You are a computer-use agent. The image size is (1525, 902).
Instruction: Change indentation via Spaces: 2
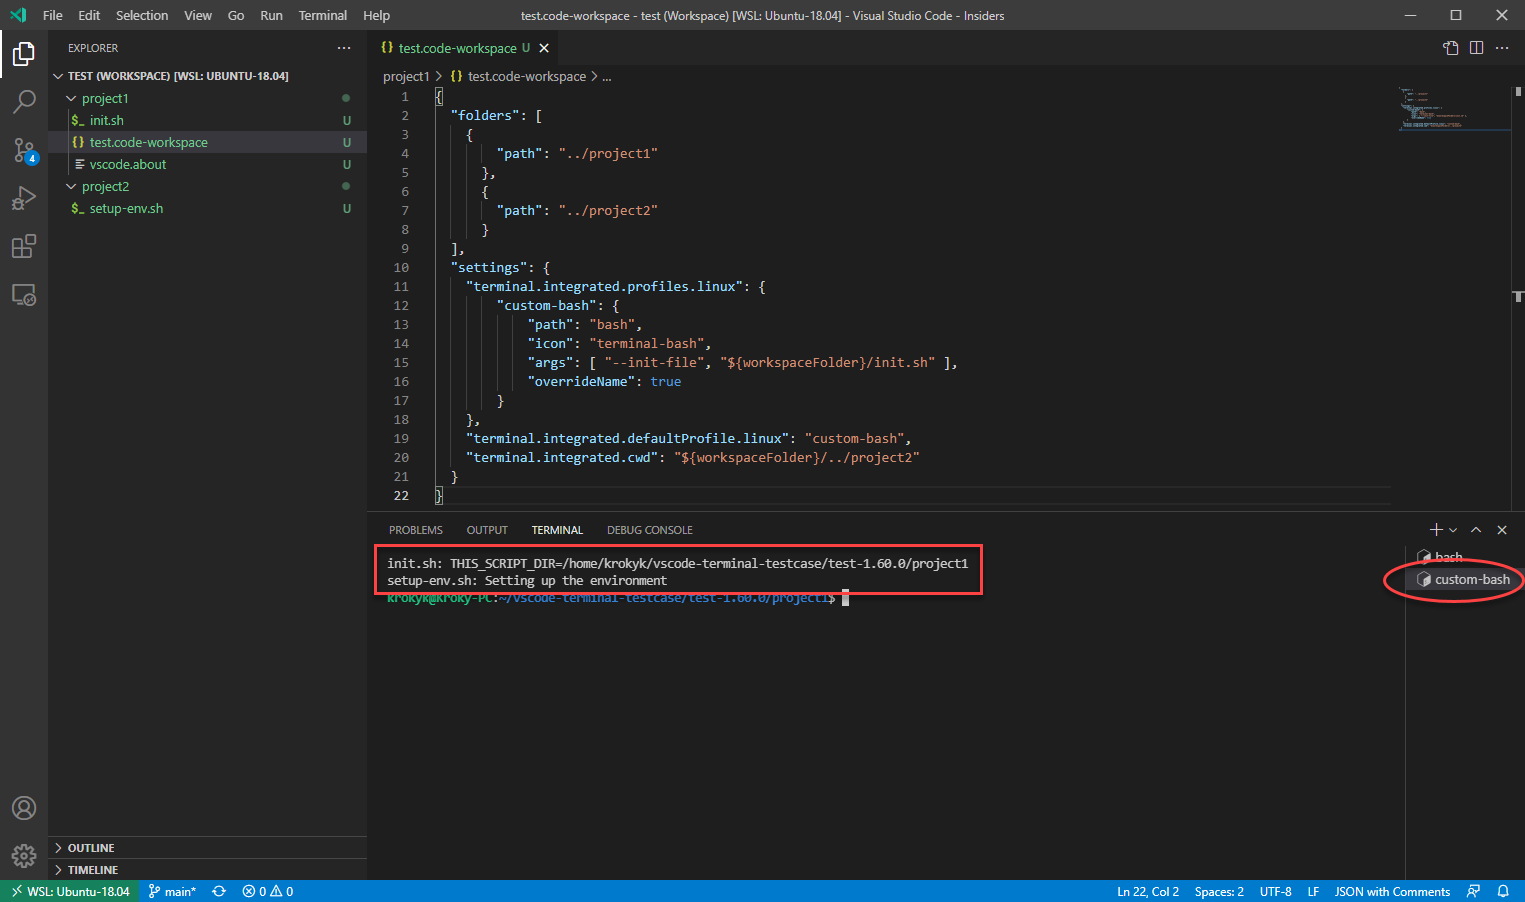(1219, 891)
